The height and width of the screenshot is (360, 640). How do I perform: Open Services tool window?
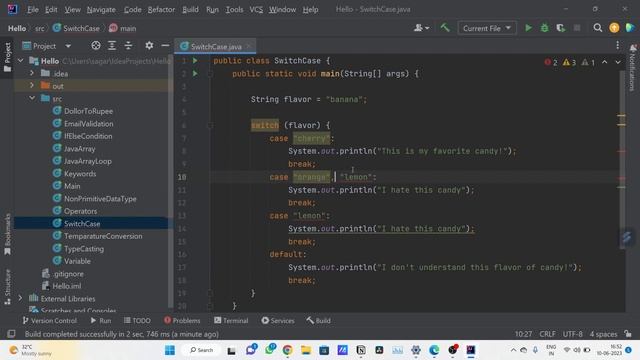[278, 321]
